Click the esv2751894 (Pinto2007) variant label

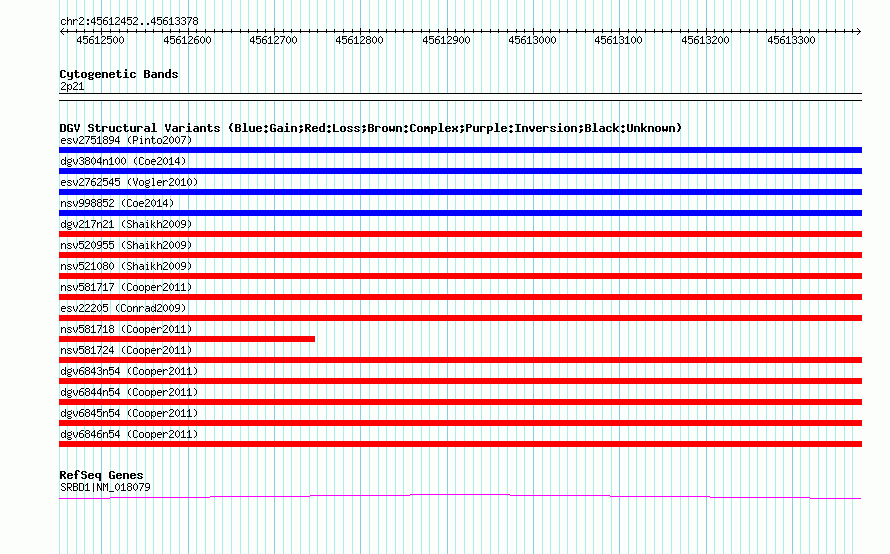(x=126, y=140)
